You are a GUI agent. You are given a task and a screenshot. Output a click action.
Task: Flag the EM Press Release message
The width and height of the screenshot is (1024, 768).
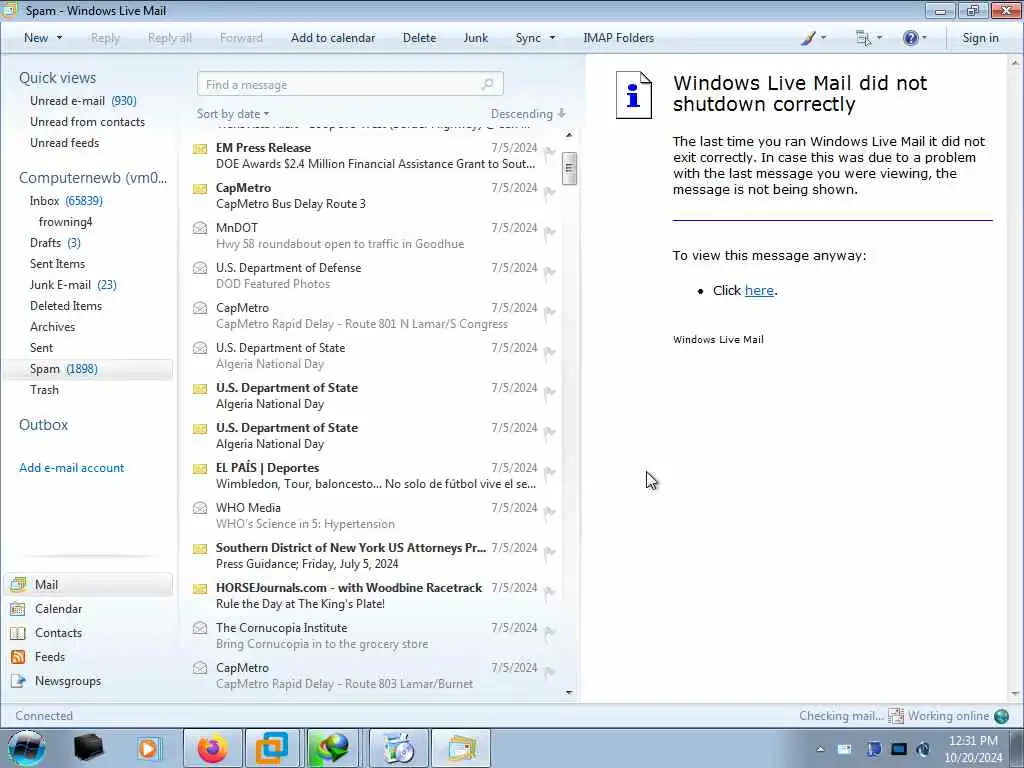(x=550, y=152)
